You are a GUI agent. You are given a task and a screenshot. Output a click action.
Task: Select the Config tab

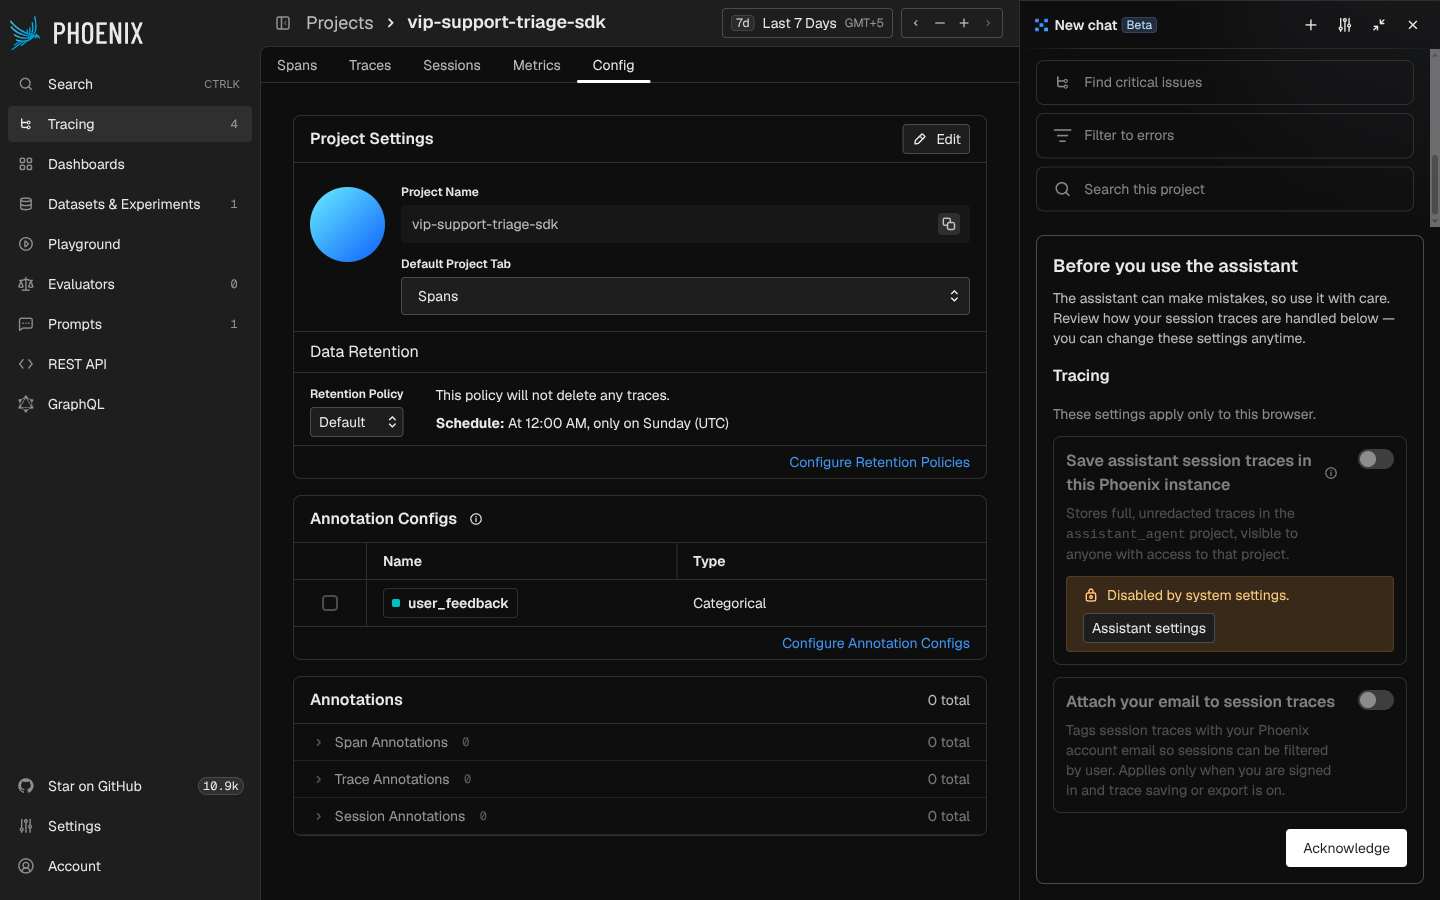[613, 65]
